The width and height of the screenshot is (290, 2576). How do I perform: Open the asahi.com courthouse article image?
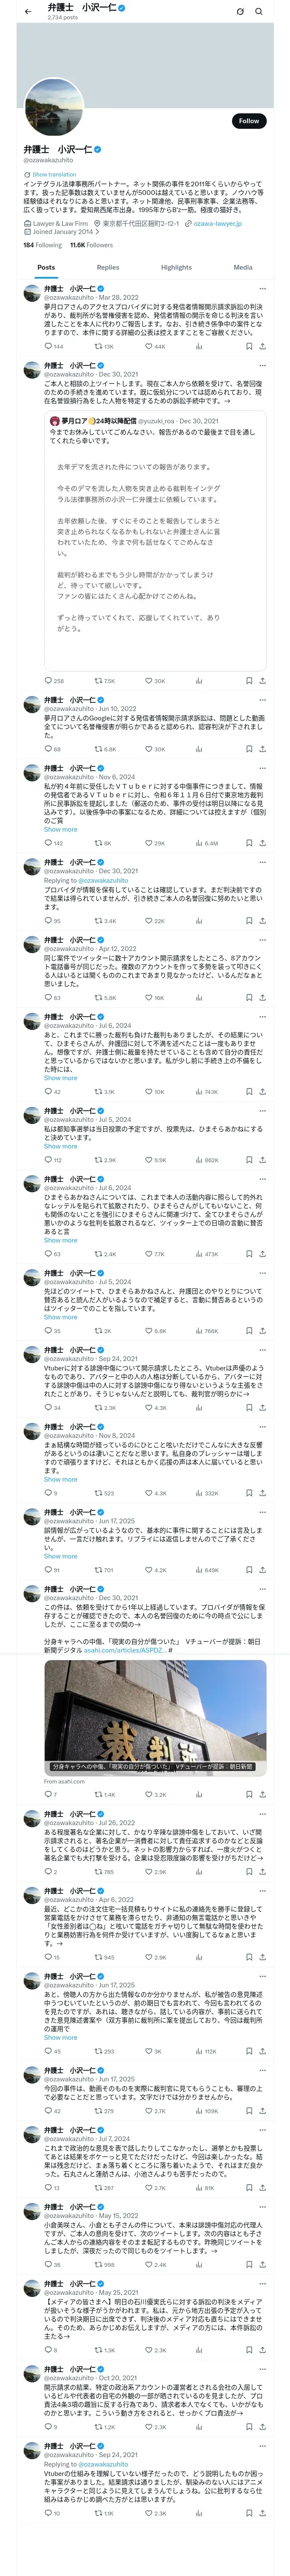point(155,1715)
